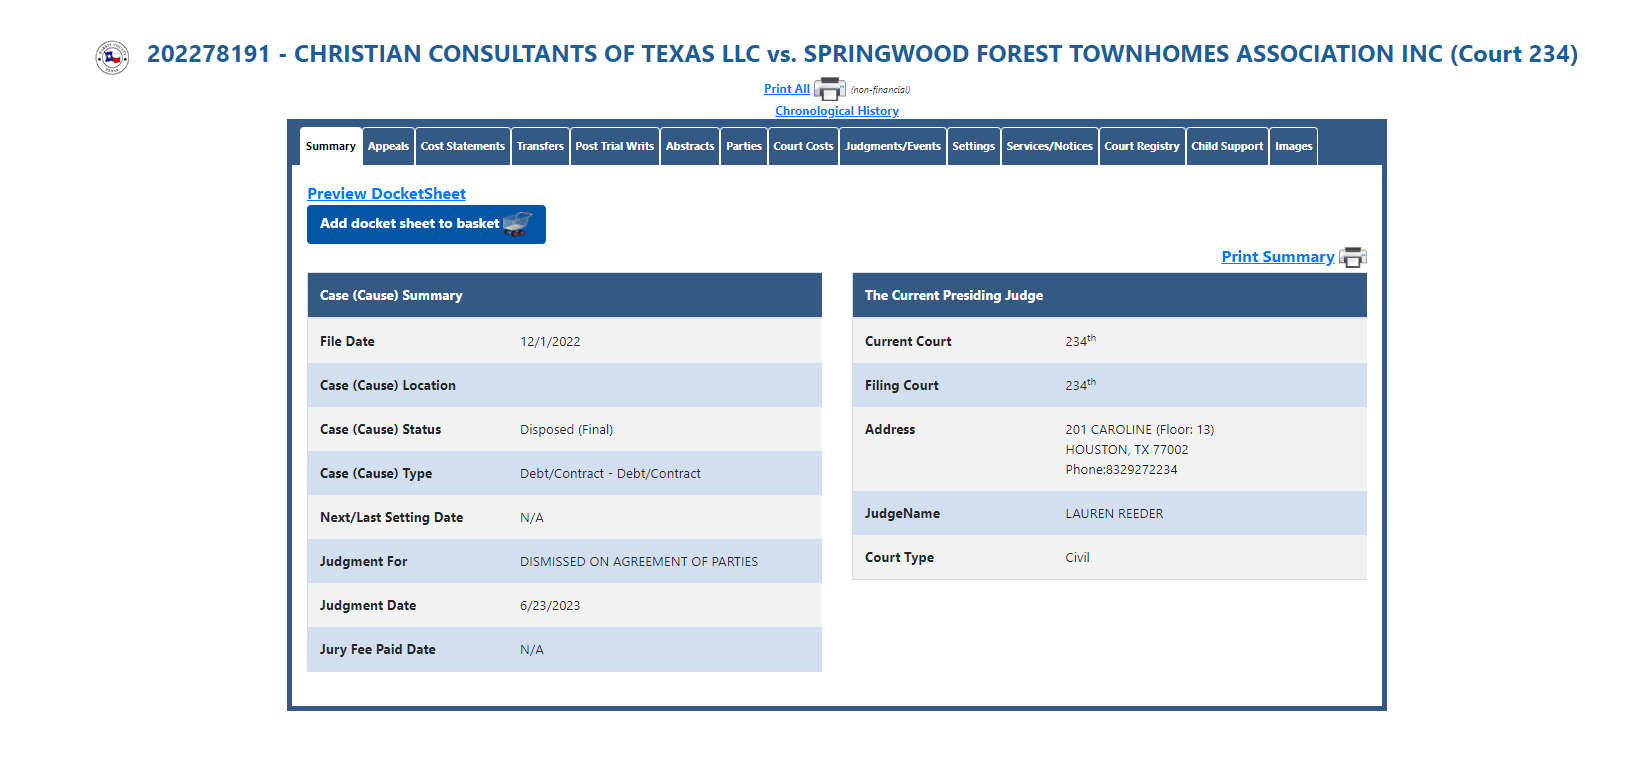
Task: Click the HOUSTON, TX 77002 line
Action: pos(1127,450)
